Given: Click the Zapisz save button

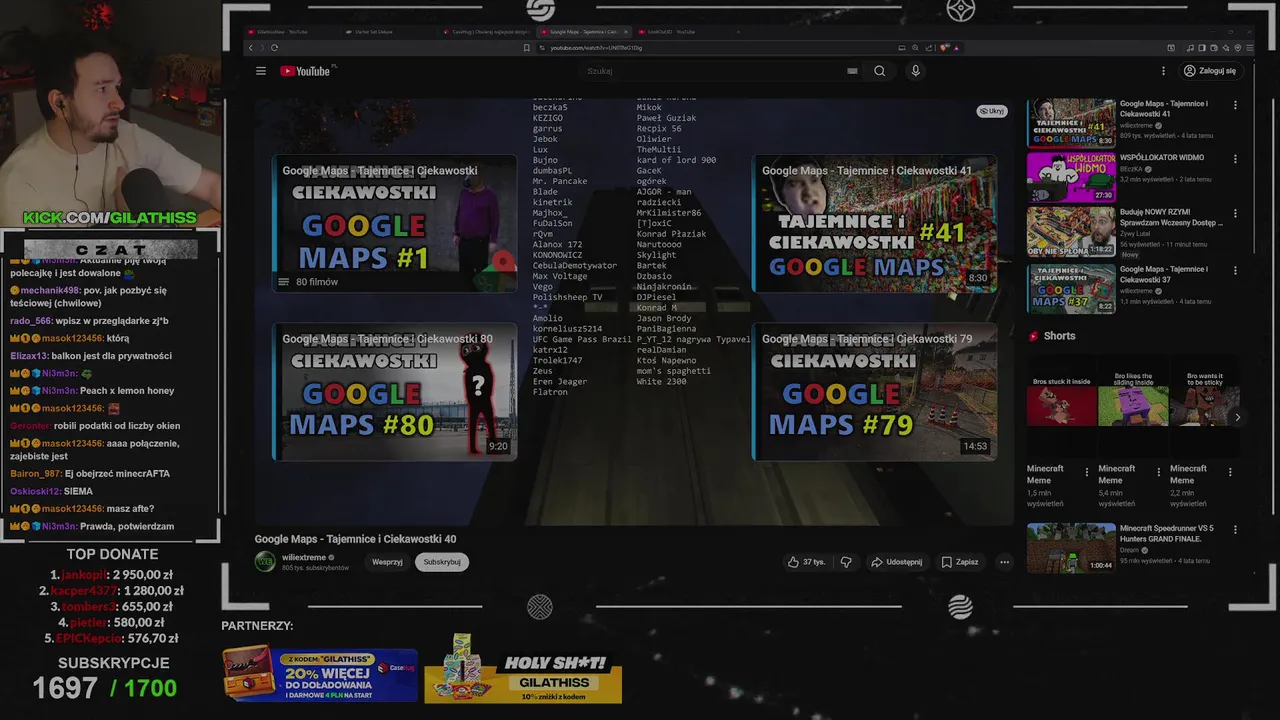Looking at the screenshot, I should click(960, 562).
